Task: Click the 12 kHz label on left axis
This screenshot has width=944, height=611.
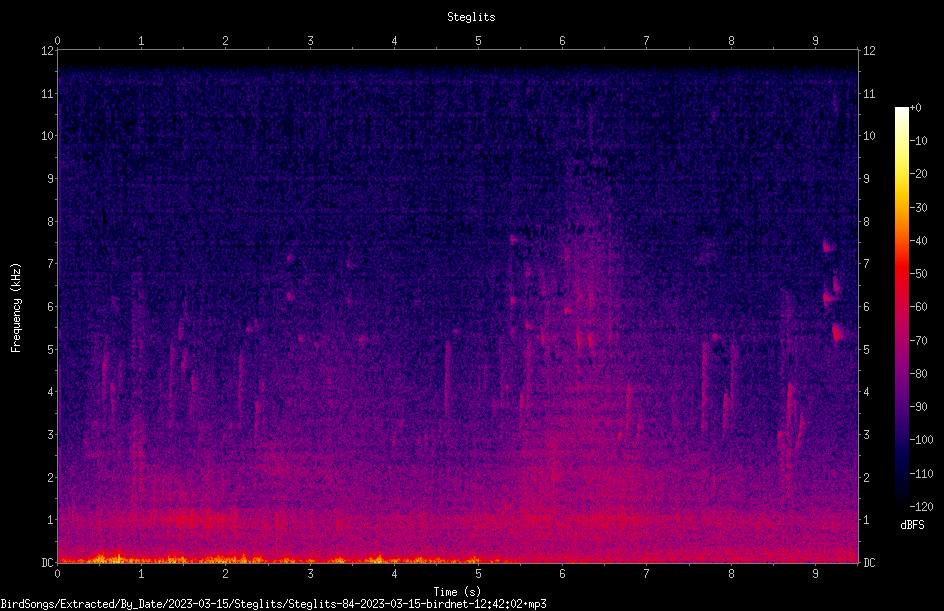Action: (48, 51)
